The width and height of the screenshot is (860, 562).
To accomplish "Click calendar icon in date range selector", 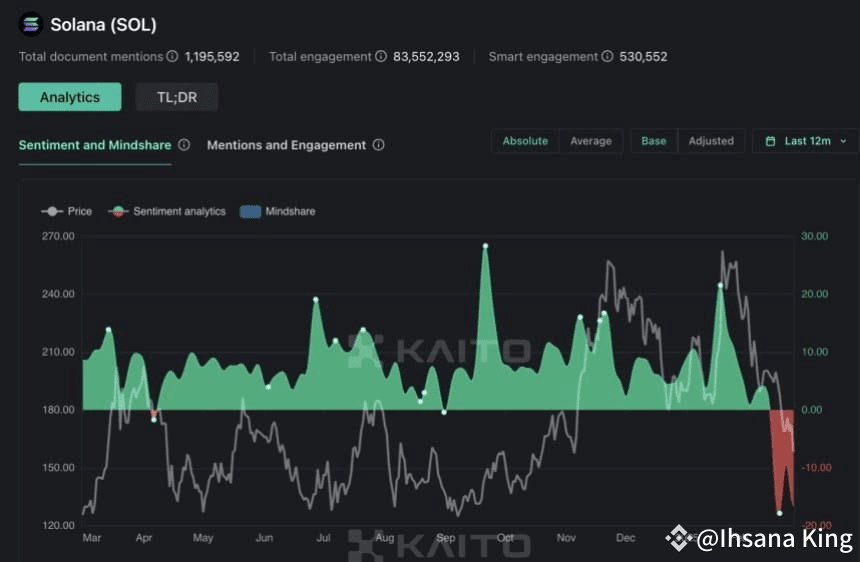I will [x=771, y=141].
